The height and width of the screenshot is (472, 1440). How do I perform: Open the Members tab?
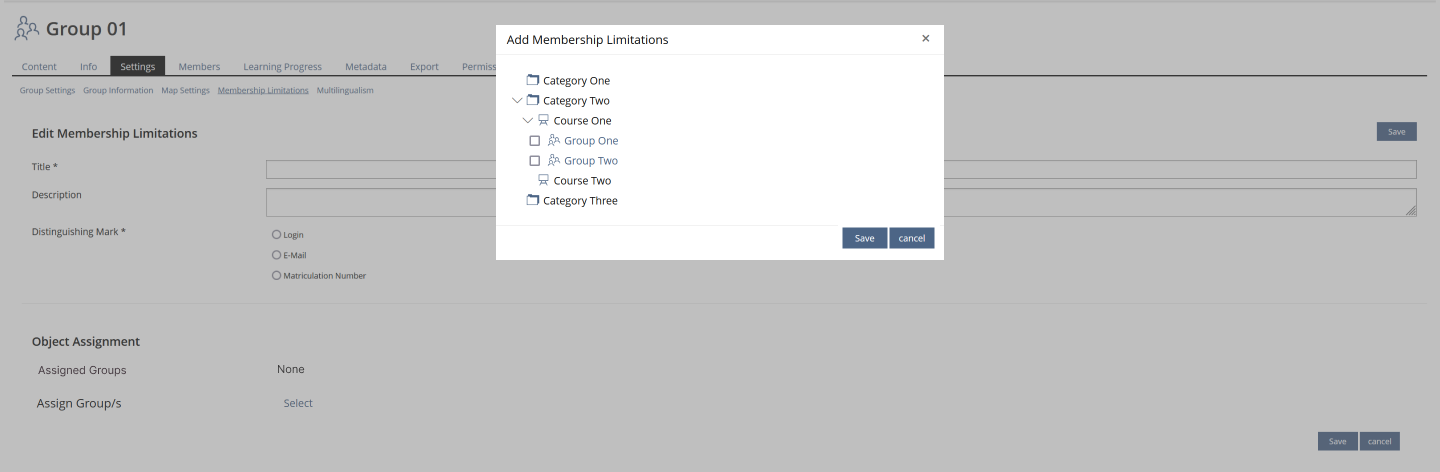coord(199,67)
